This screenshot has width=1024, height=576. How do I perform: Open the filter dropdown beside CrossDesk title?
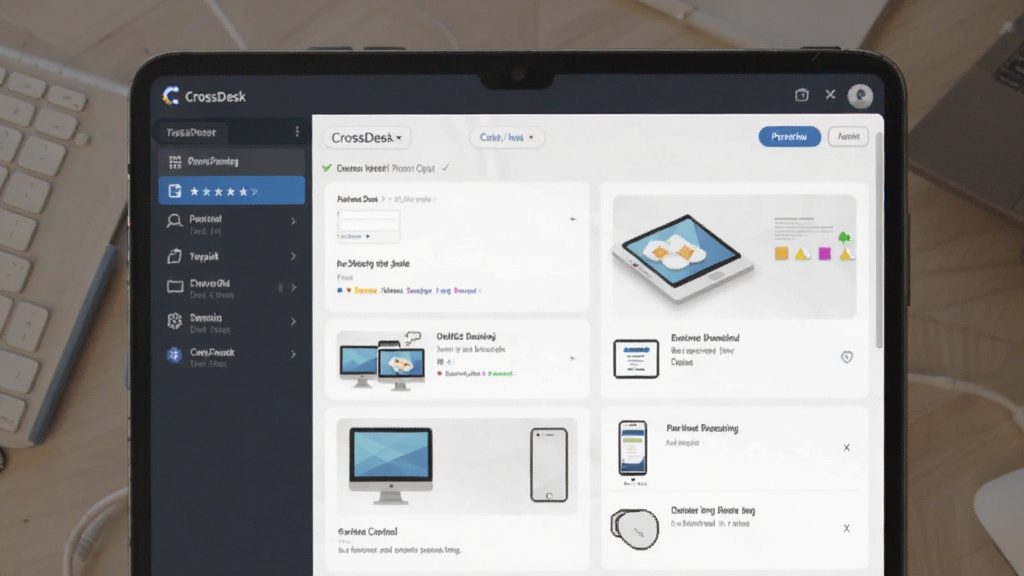coord(506,137)
